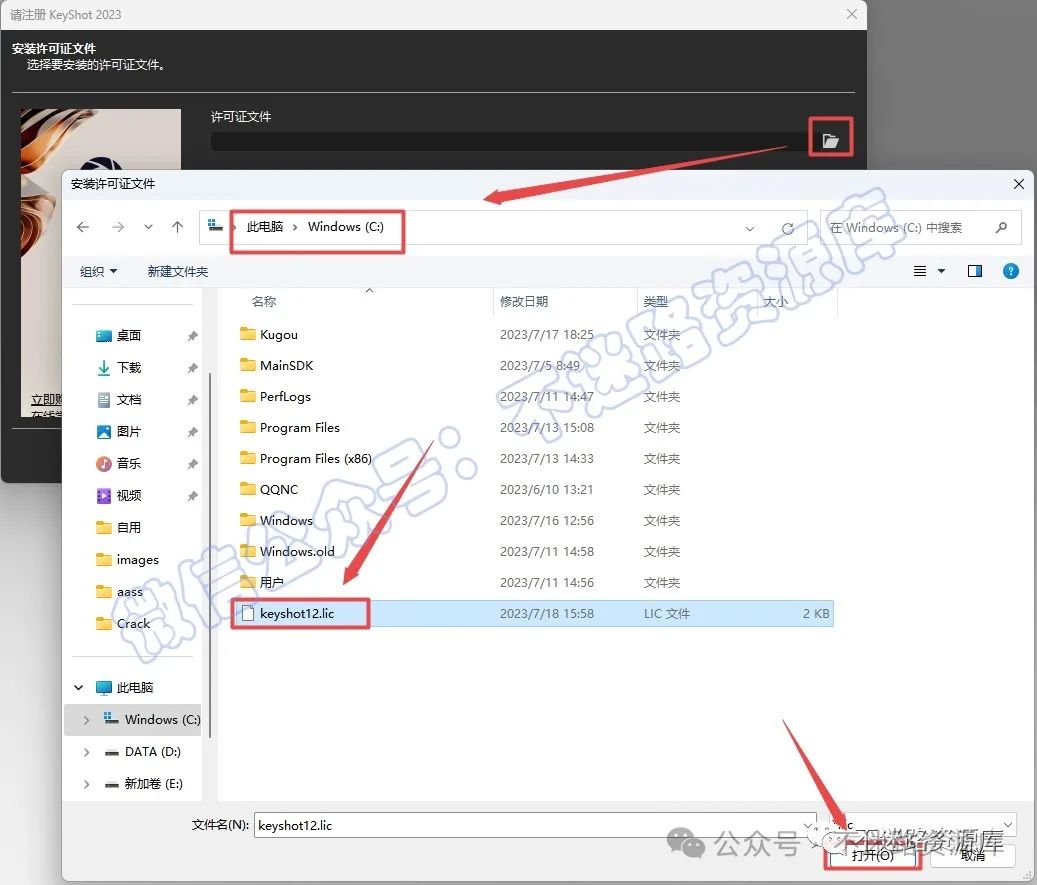Image resolution: width=1037 pixels, height=885 pixels.
Task: Open the blue help icon
Action: (x=1011, y=271)
